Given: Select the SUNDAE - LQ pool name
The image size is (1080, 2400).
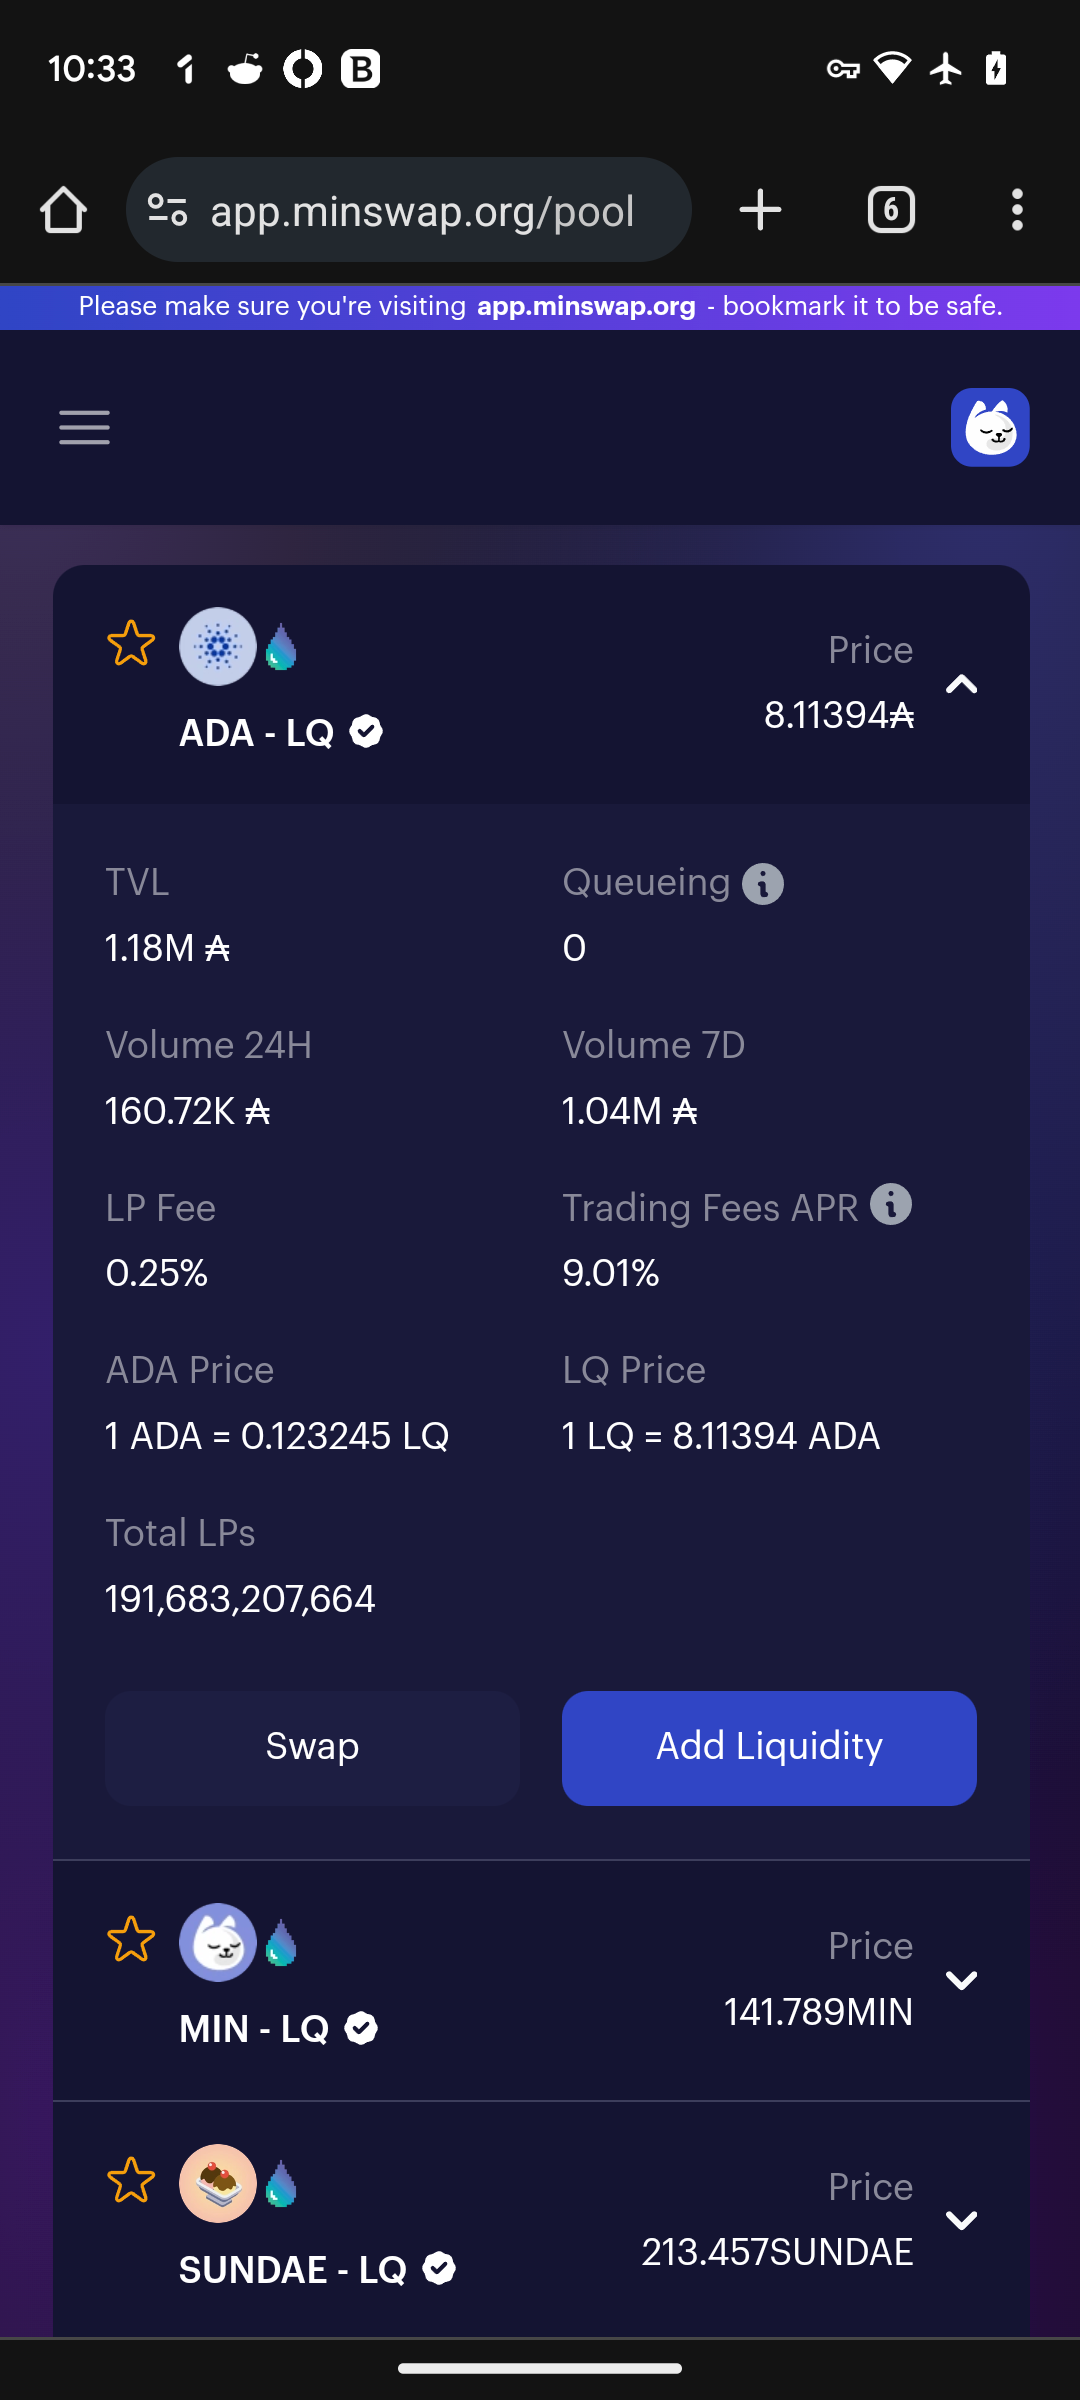Looking at the screenshot, I should [293, 2270].
